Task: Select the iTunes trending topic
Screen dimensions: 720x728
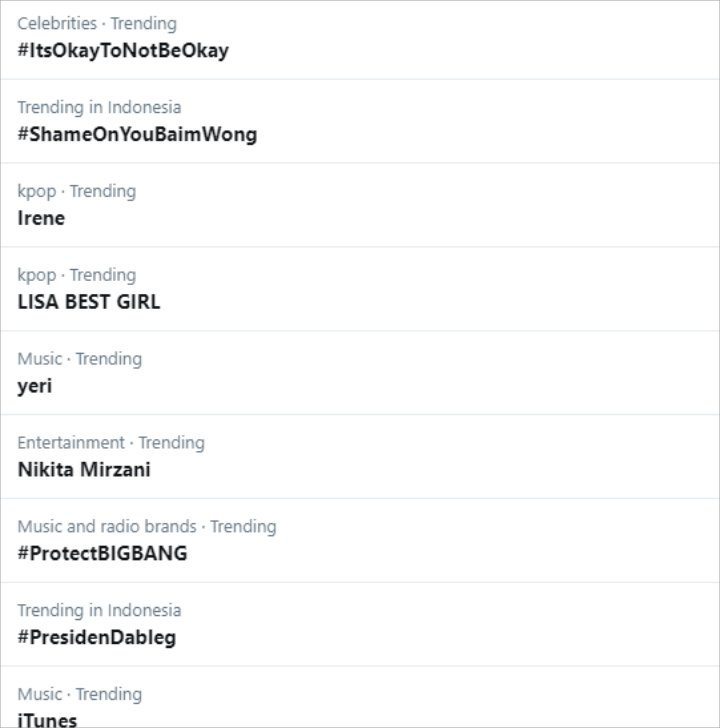Action: [x=47, y=719]
